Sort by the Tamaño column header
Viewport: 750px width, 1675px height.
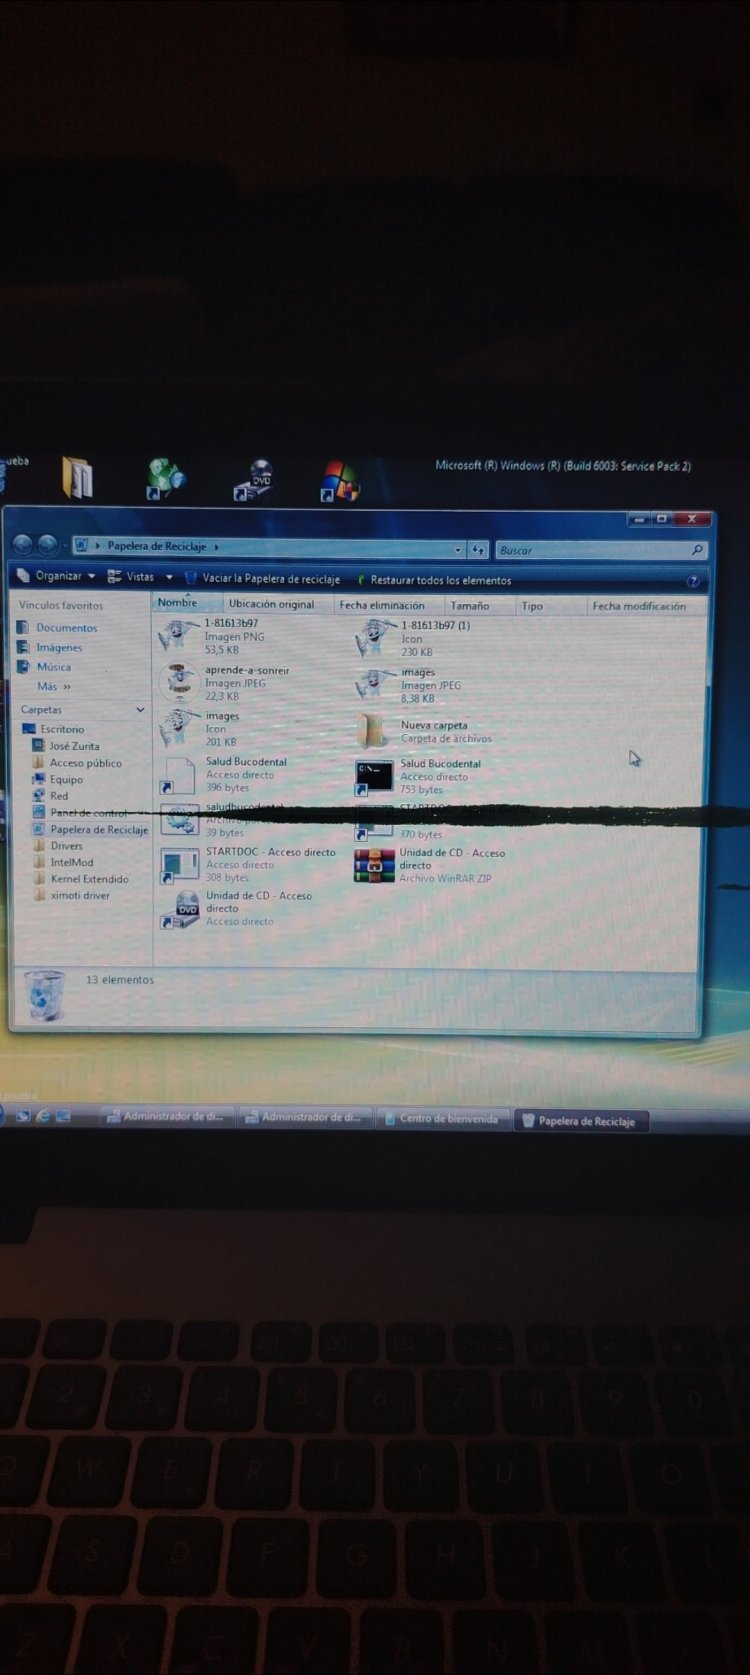click(469, 606)
